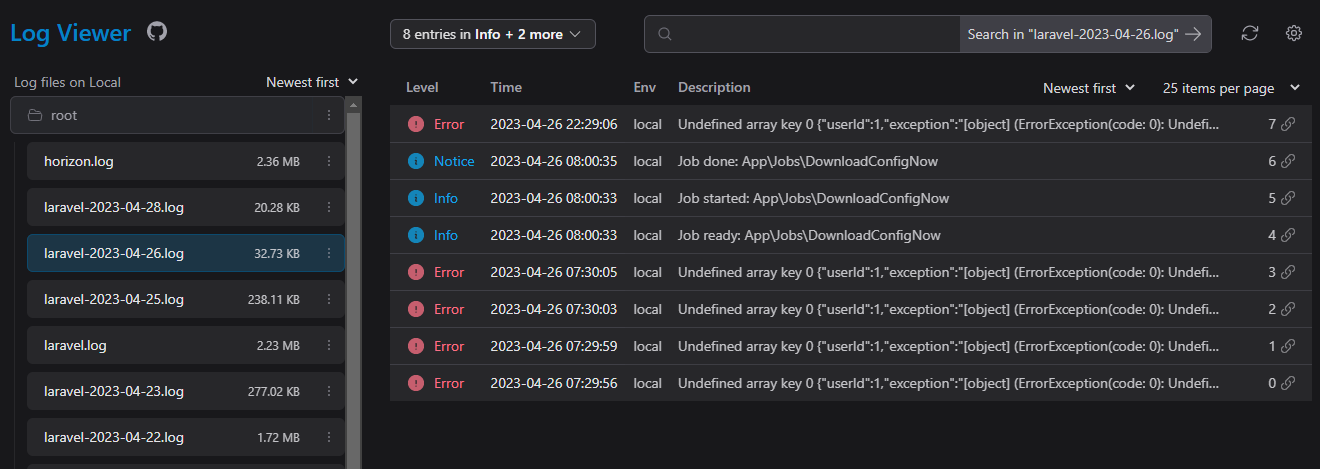The width and height of the screenshot is (1320, 469).
Task: Click the root folder icon
Action: 34,115
